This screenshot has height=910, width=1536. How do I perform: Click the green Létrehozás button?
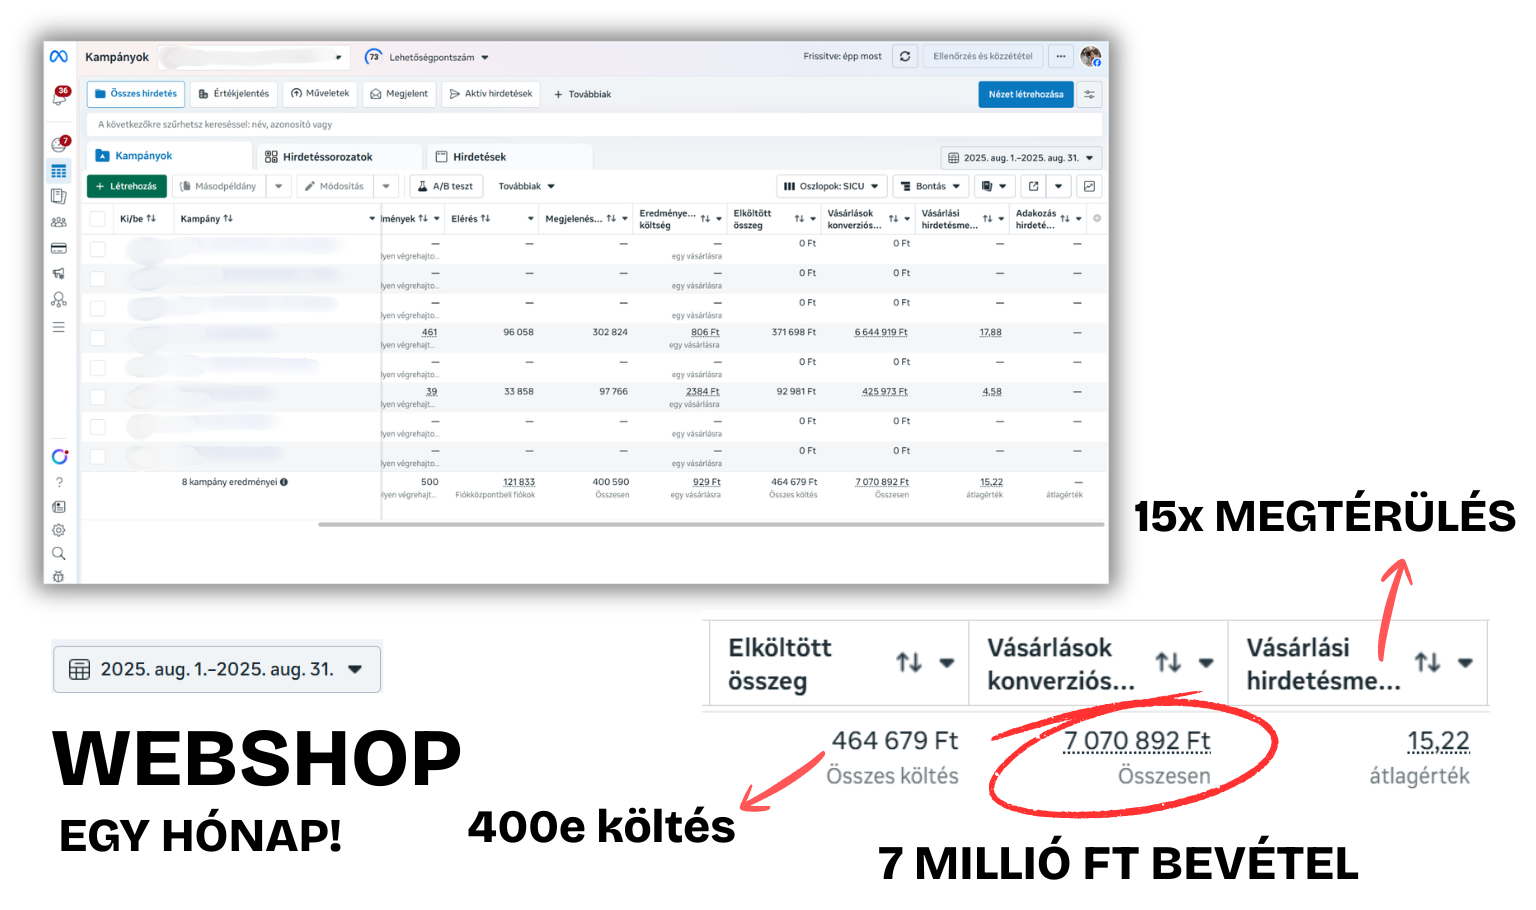(127, 186)
